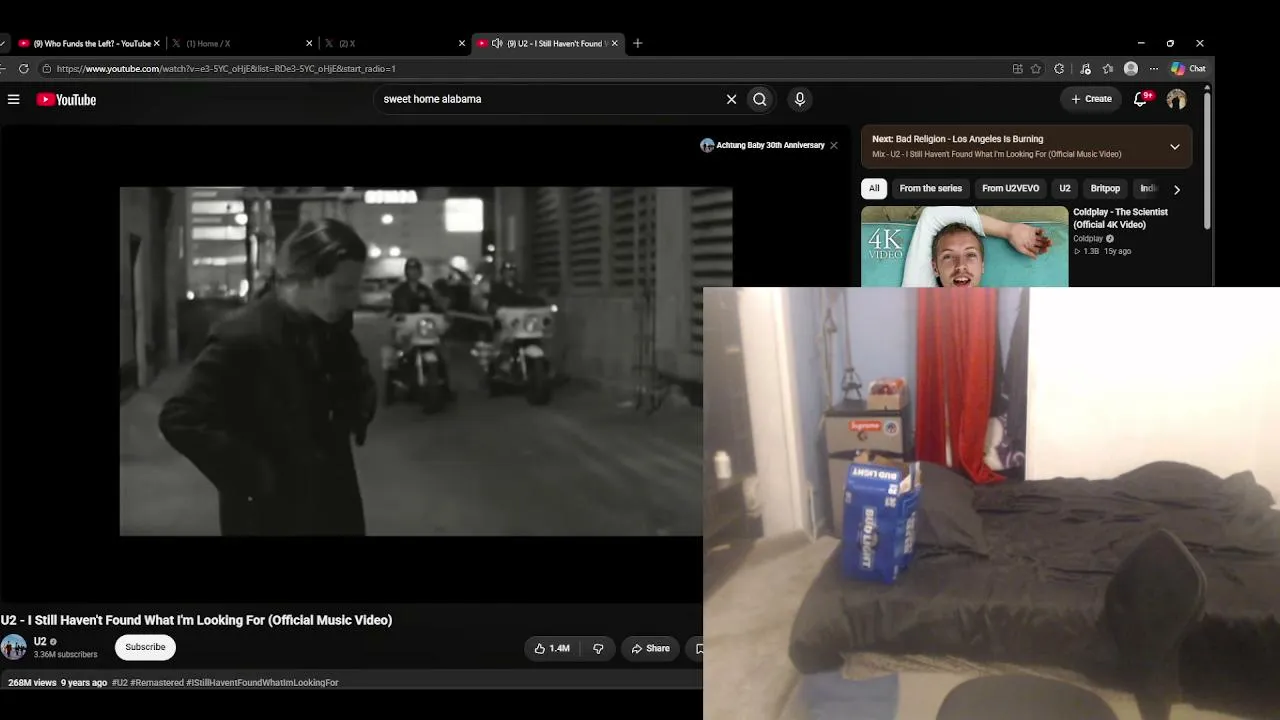This screenshot has width=1280, height=720.
Task: Click the browser address bar URL
Action: click(226, 69)
